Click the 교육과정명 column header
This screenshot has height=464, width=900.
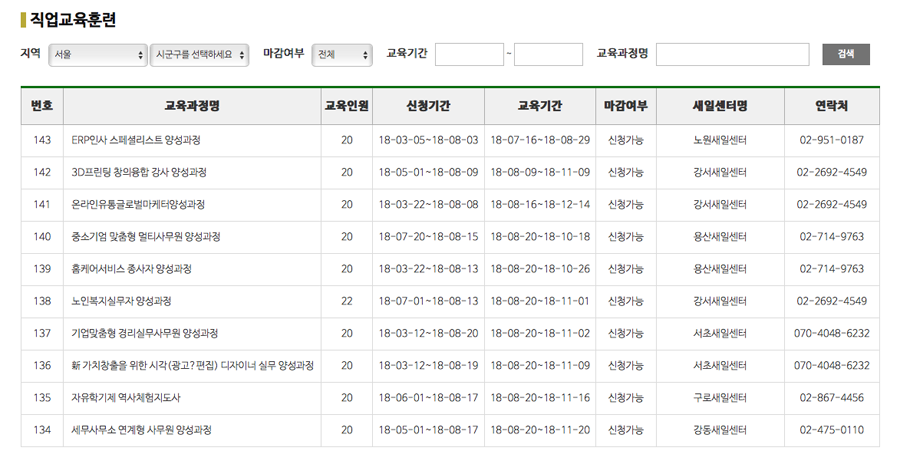point(192,106)
